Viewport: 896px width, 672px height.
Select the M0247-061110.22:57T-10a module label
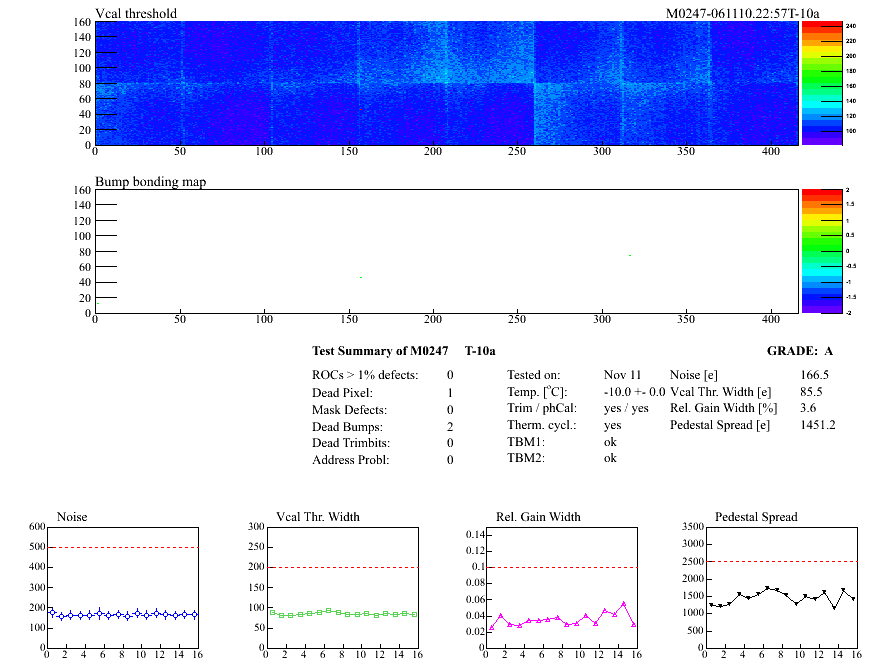[x=742, y=14]
